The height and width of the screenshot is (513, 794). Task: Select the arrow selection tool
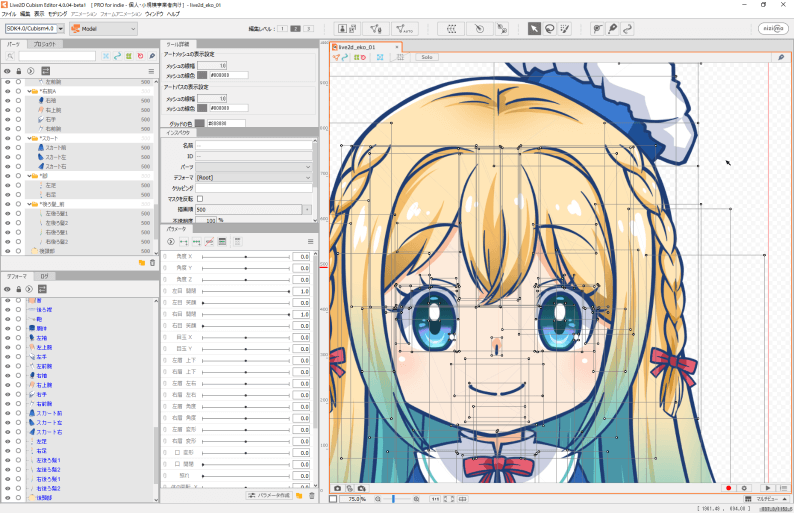coord(534,29)
